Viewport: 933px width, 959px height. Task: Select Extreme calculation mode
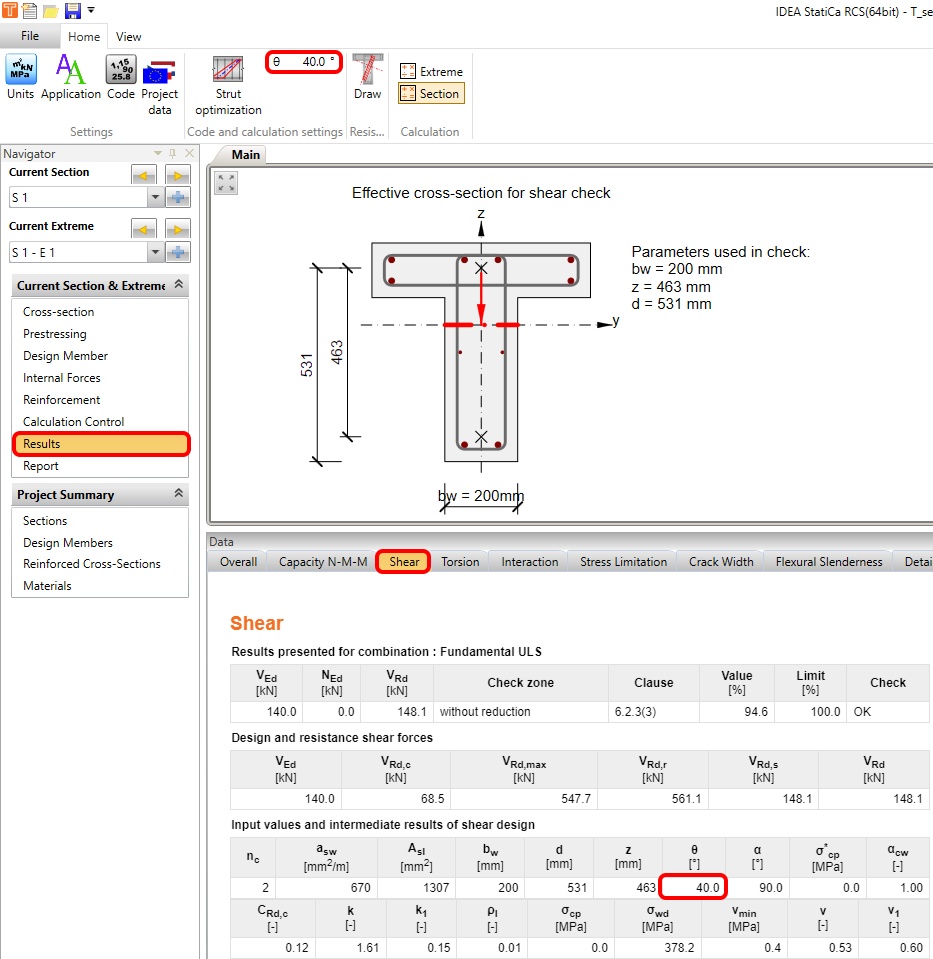click(431, 72)
